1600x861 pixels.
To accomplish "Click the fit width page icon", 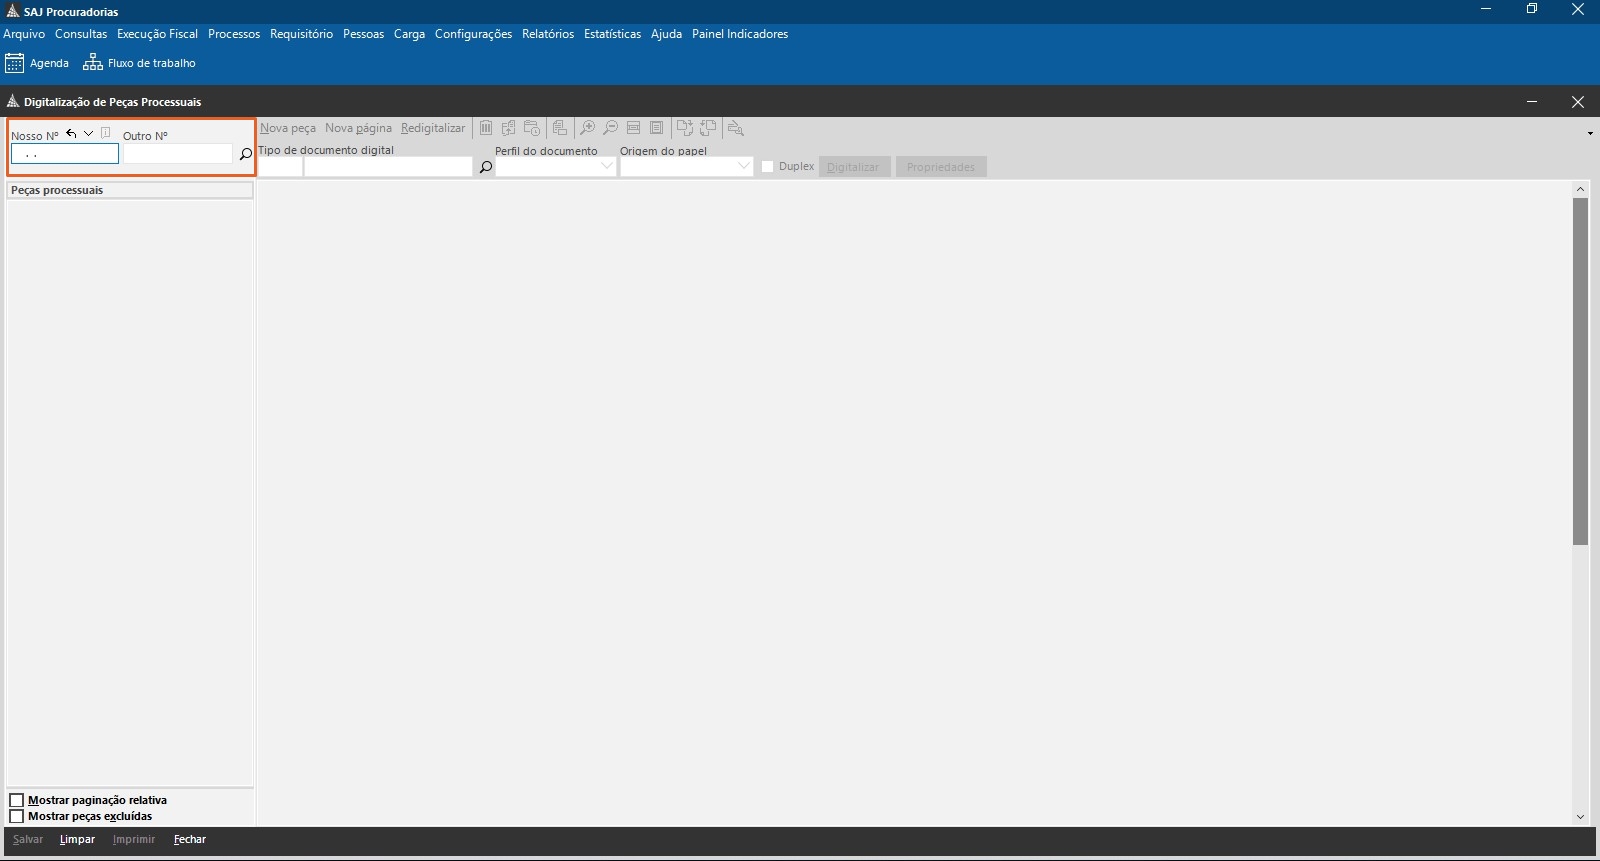I will [x=633, y=128].
